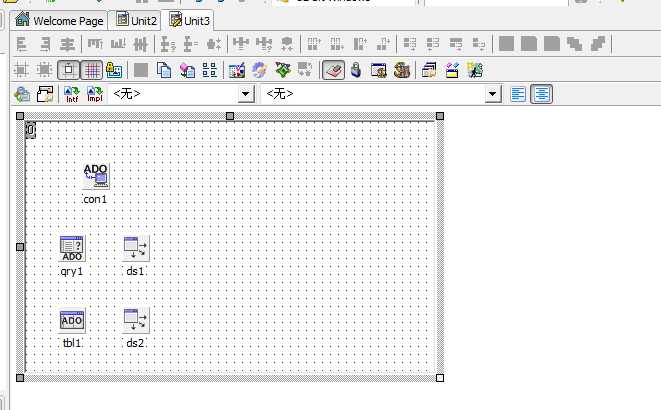Select the ds2 data source component
The image size is (661, 410).
[136, 321]
